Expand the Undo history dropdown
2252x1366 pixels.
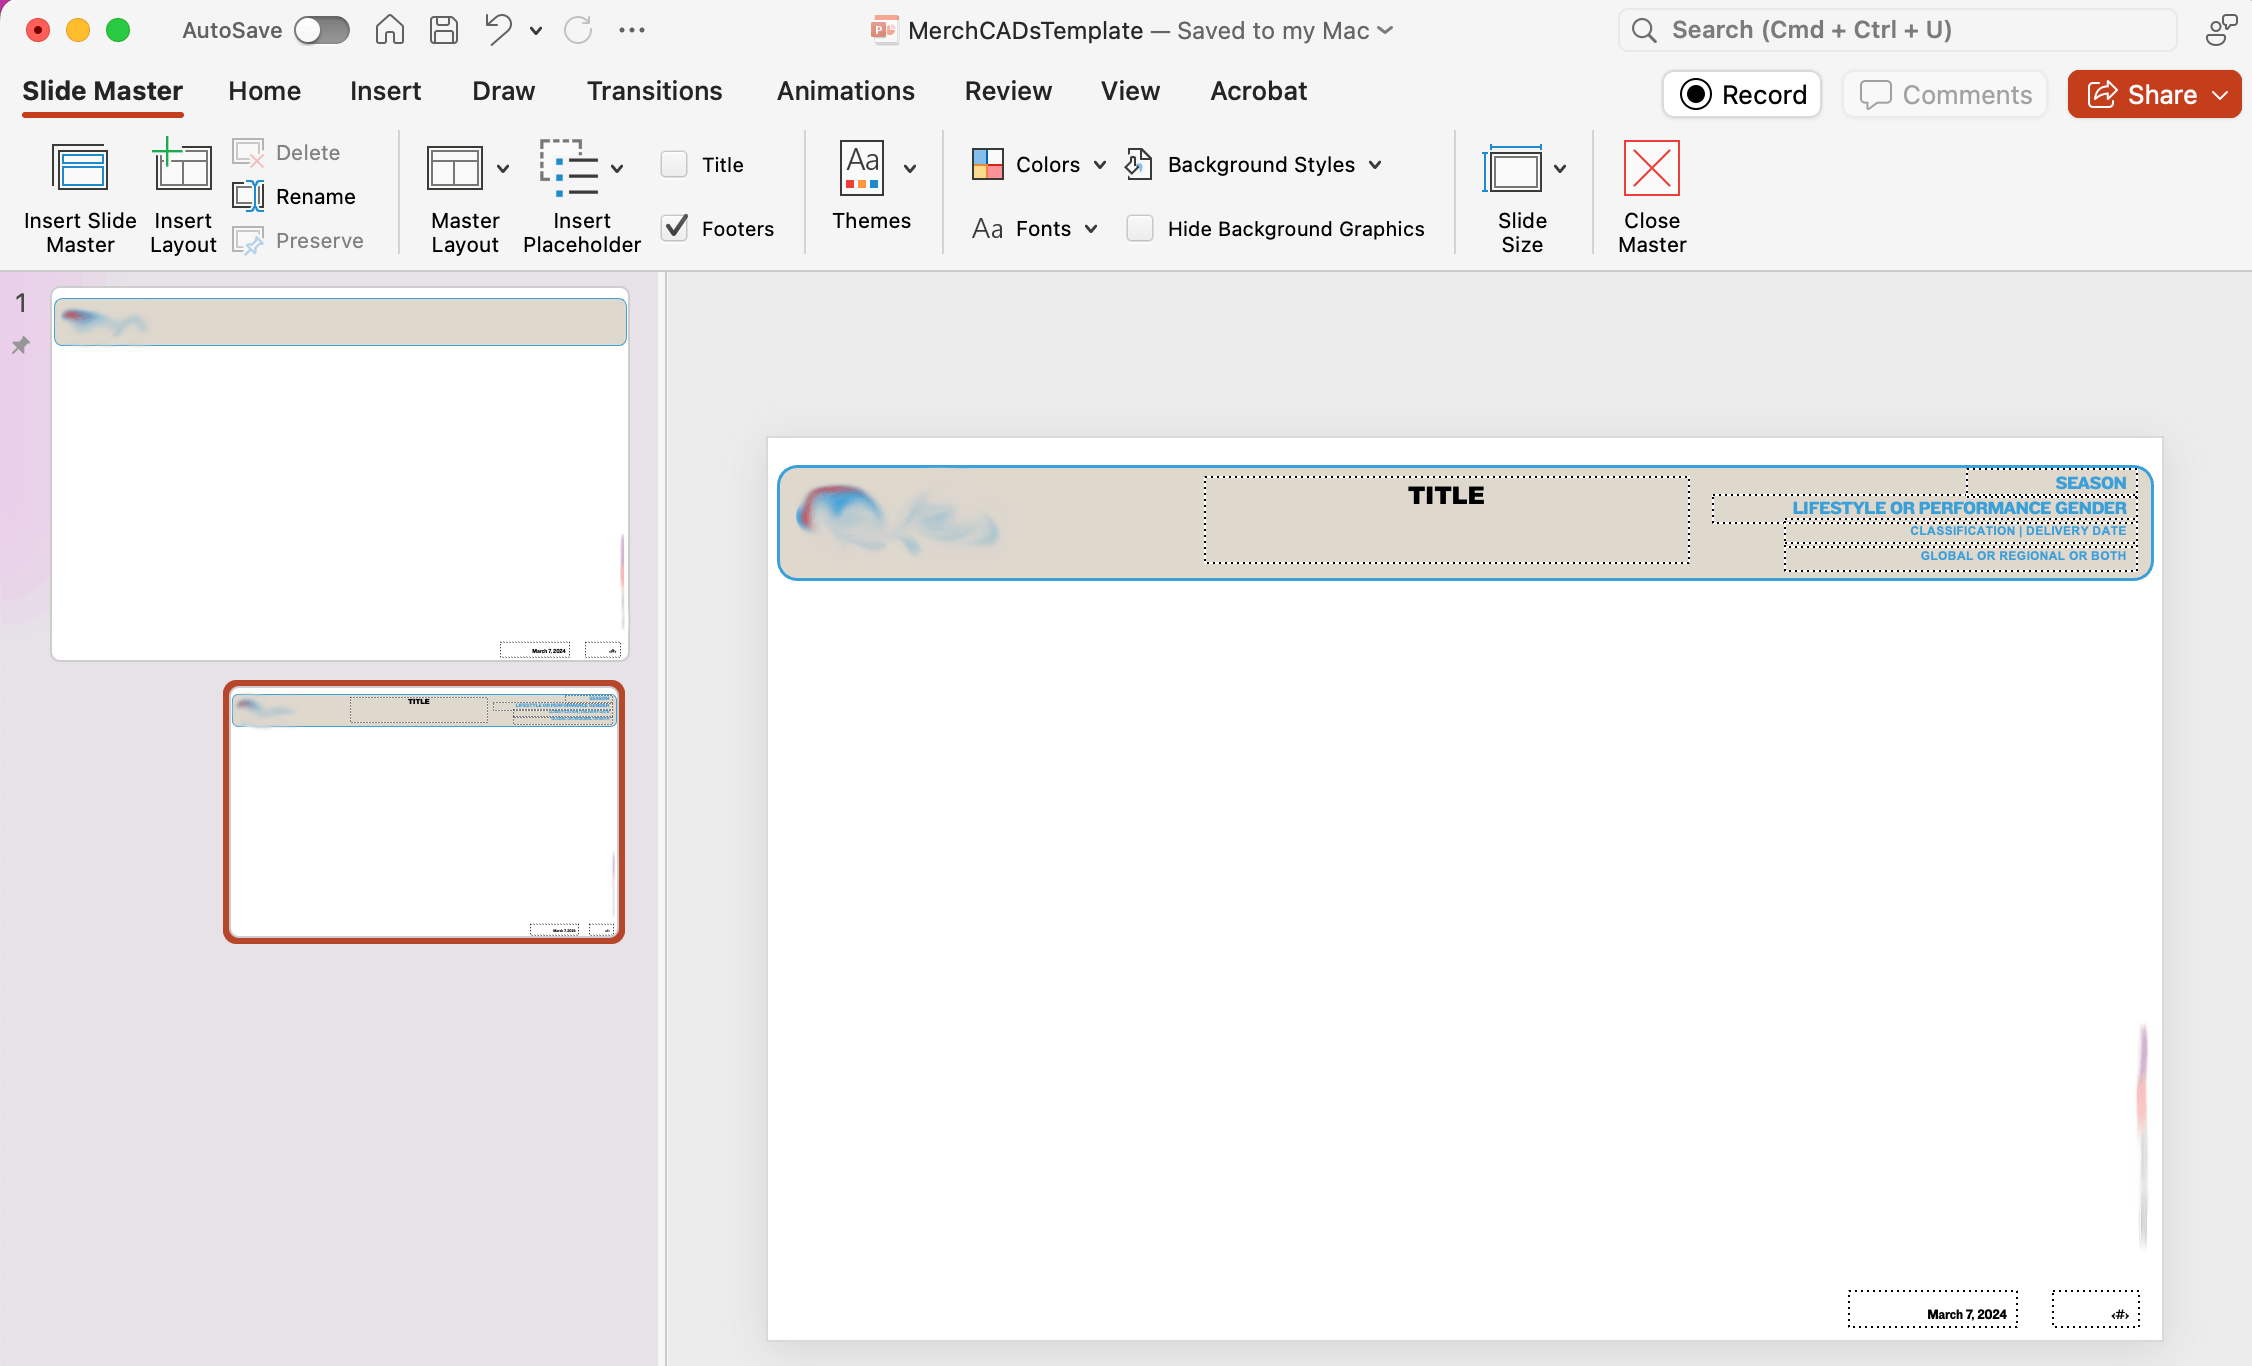536,30
